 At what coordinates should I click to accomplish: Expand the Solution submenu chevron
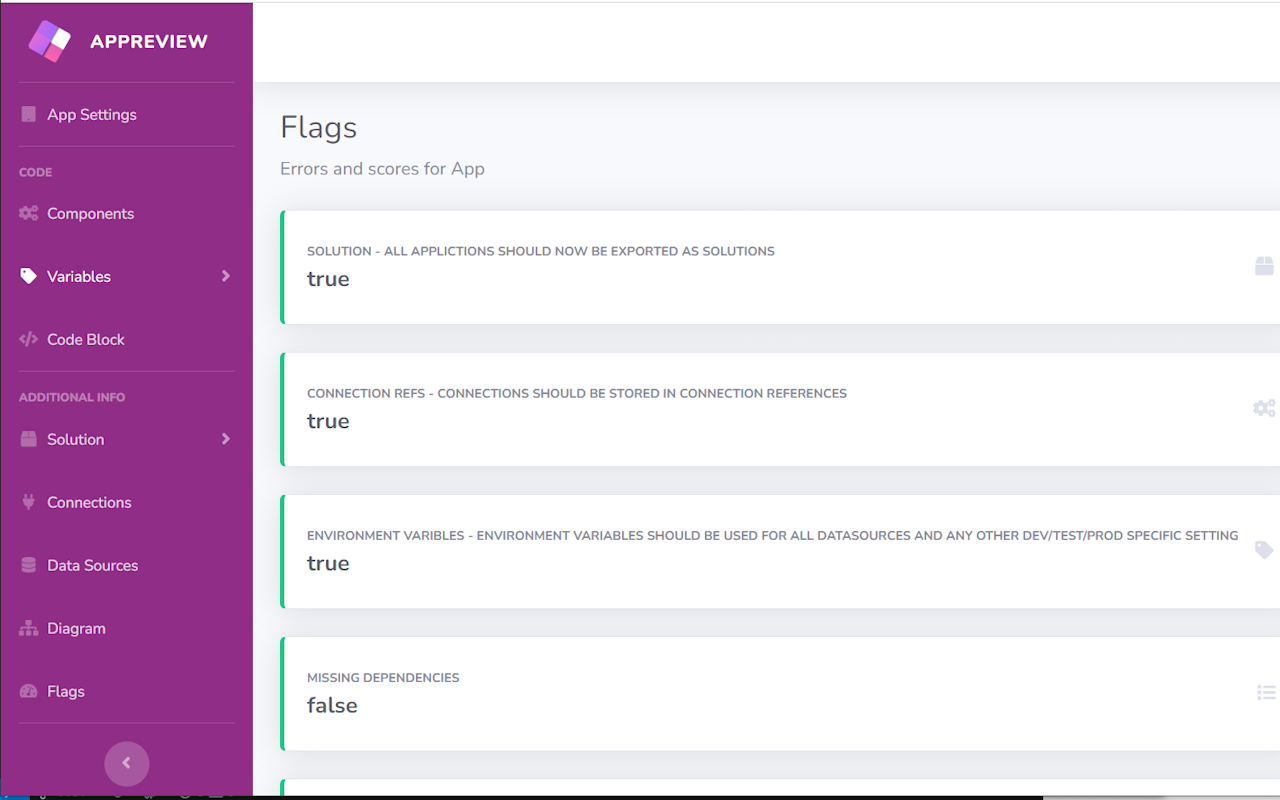[225, 439]
